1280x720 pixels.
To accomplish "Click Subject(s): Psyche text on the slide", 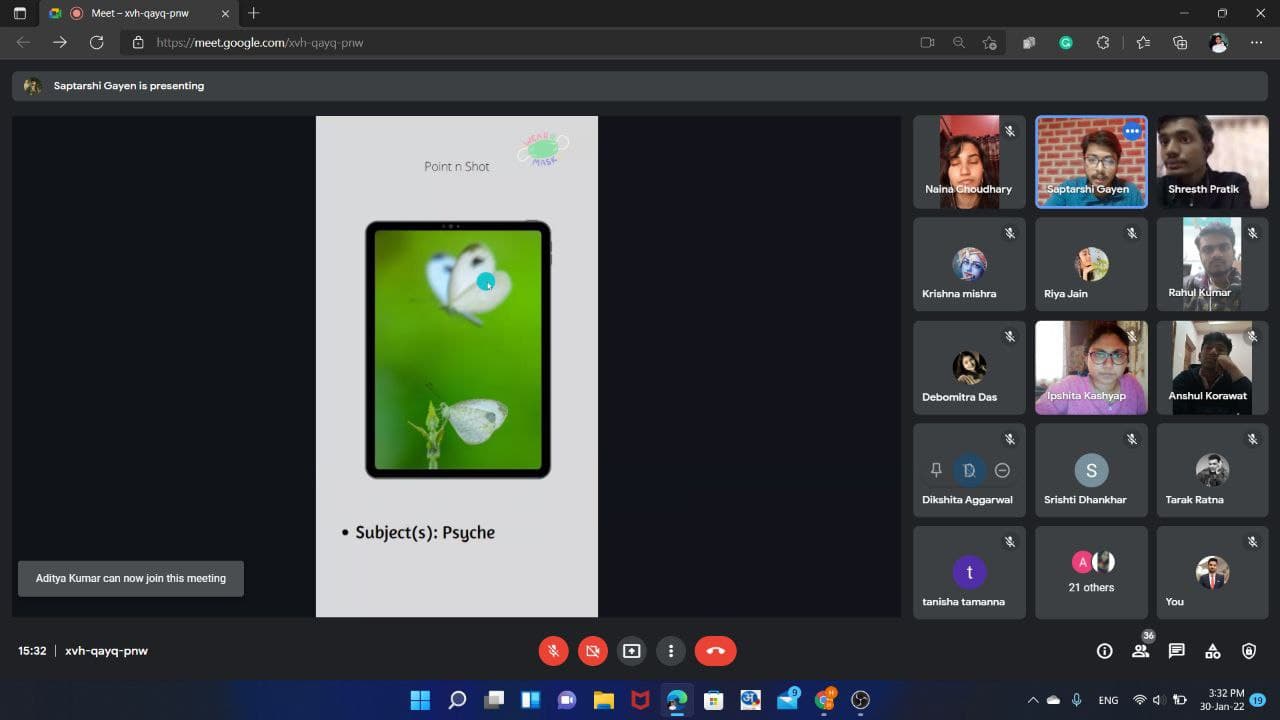I will point(425,532).
